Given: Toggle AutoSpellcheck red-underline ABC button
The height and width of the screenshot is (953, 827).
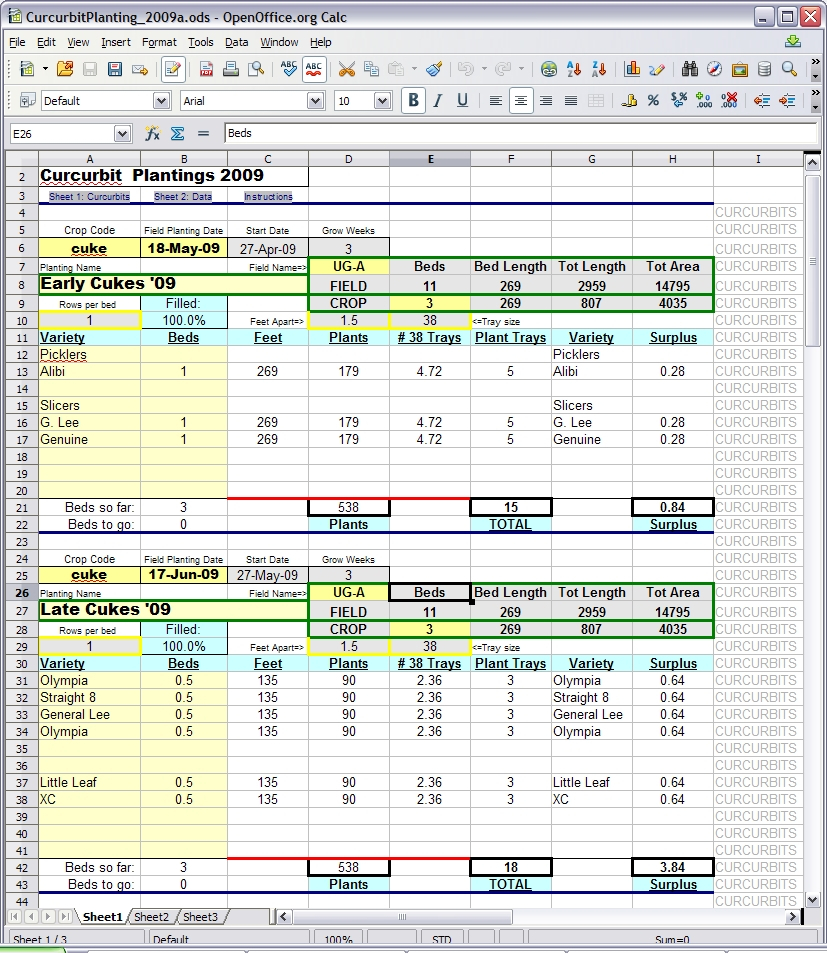Looking at the screenshot, I should click(x=314, y=69).
